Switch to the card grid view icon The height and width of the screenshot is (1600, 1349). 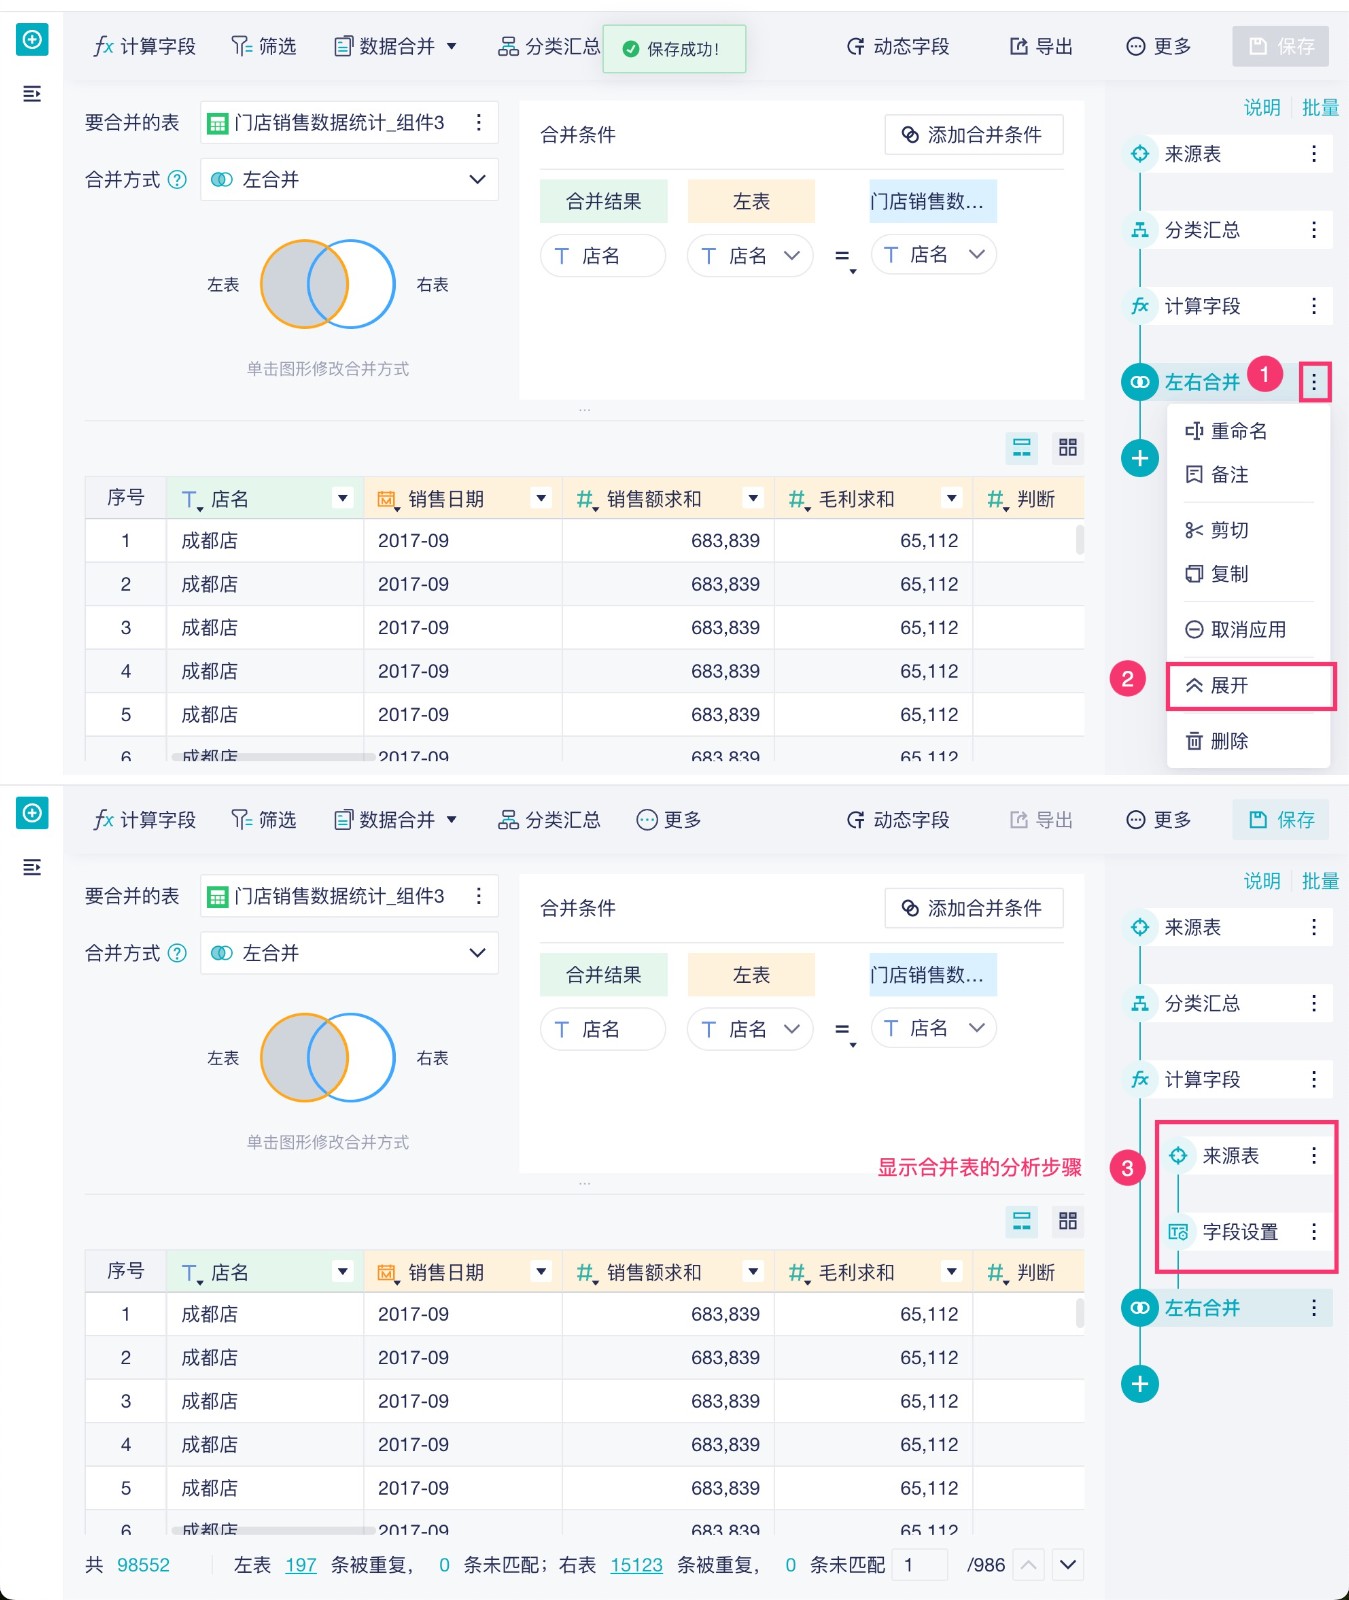1068,447
